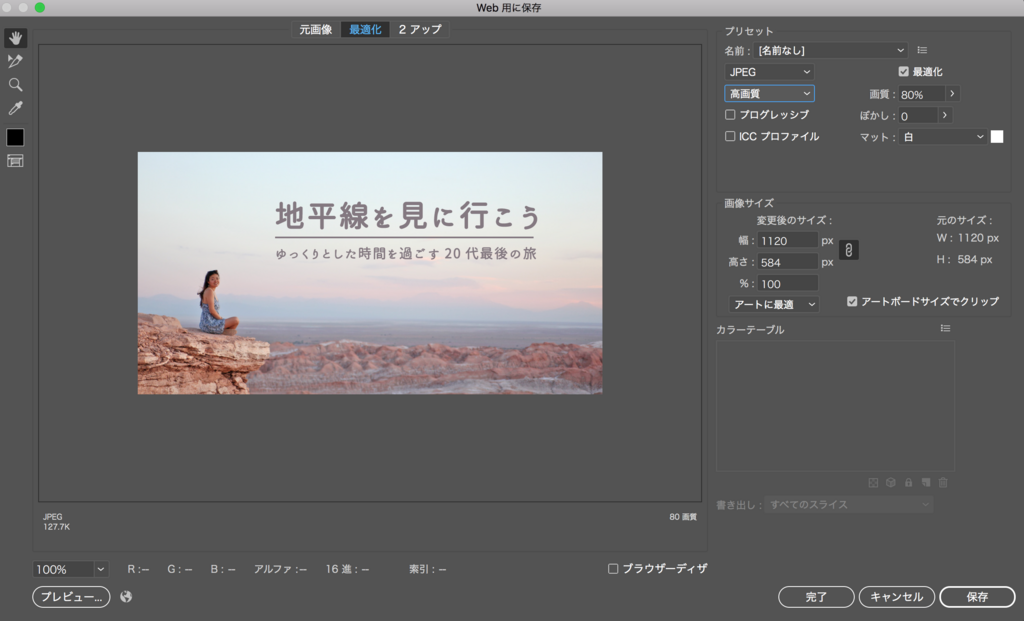This screenshot has height=621, width=1024.
Task: Toggle the 最適化 checkbox
Action: coord(903,71)
